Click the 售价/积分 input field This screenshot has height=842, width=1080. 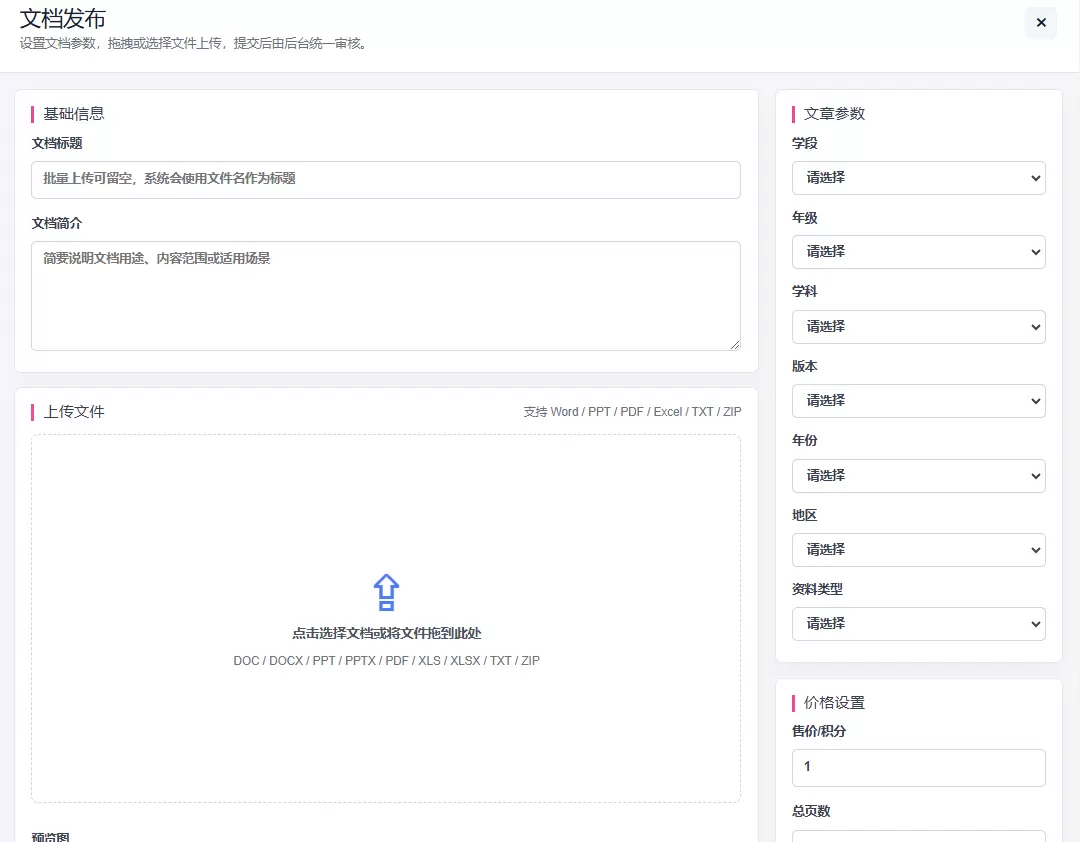918,768
